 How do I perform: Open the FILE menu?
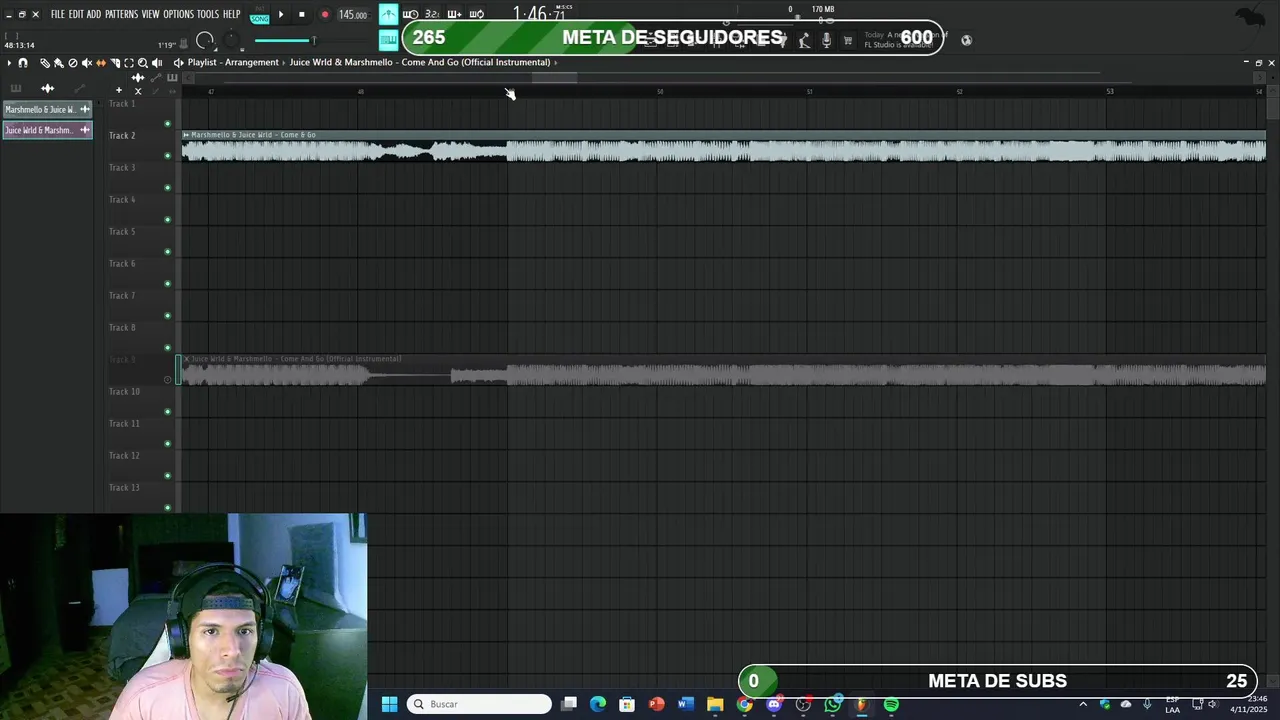(58, 14)
